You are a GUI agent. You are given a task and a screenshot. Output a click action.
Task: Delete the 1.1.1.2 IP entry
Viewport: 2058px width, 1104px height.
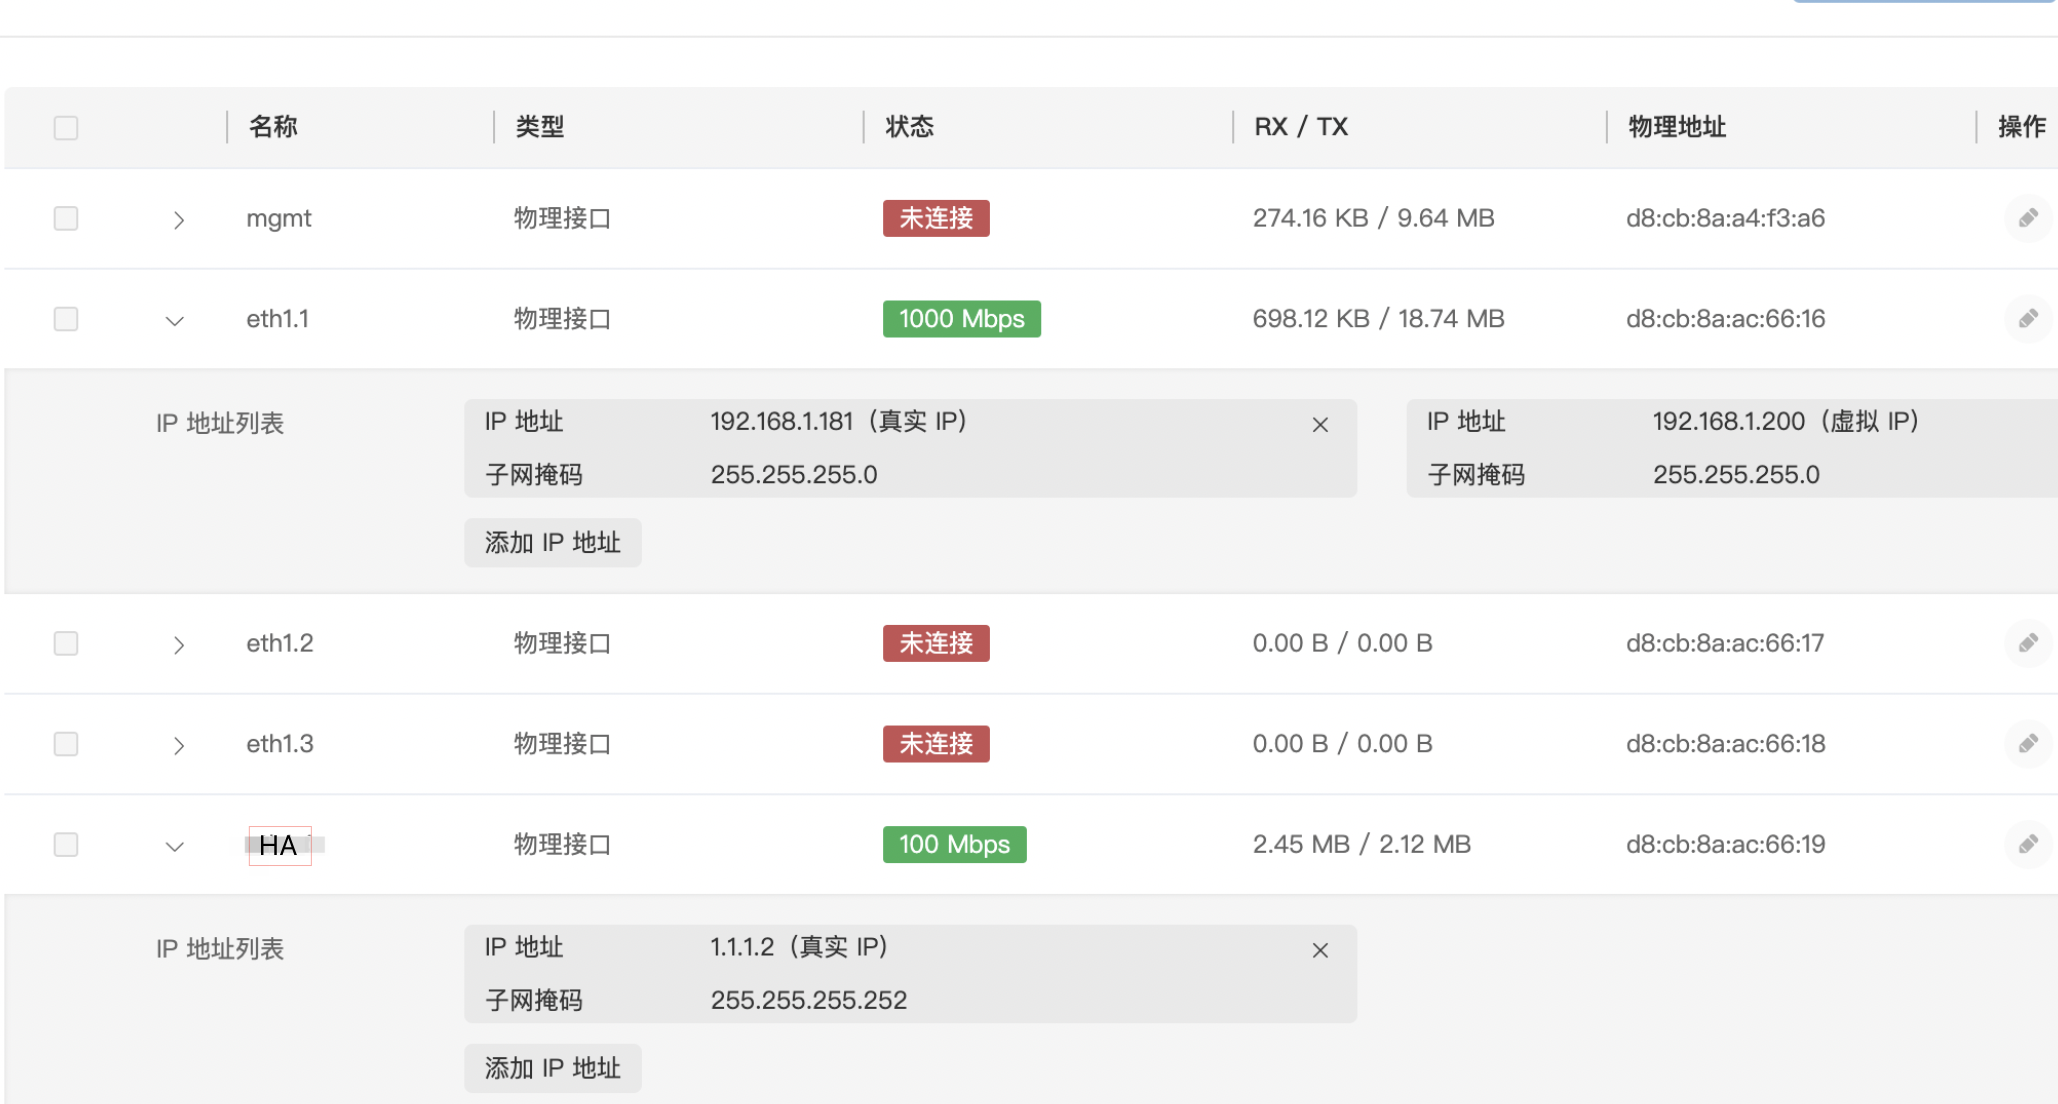pyautogui.click(x=1320, y=950)
